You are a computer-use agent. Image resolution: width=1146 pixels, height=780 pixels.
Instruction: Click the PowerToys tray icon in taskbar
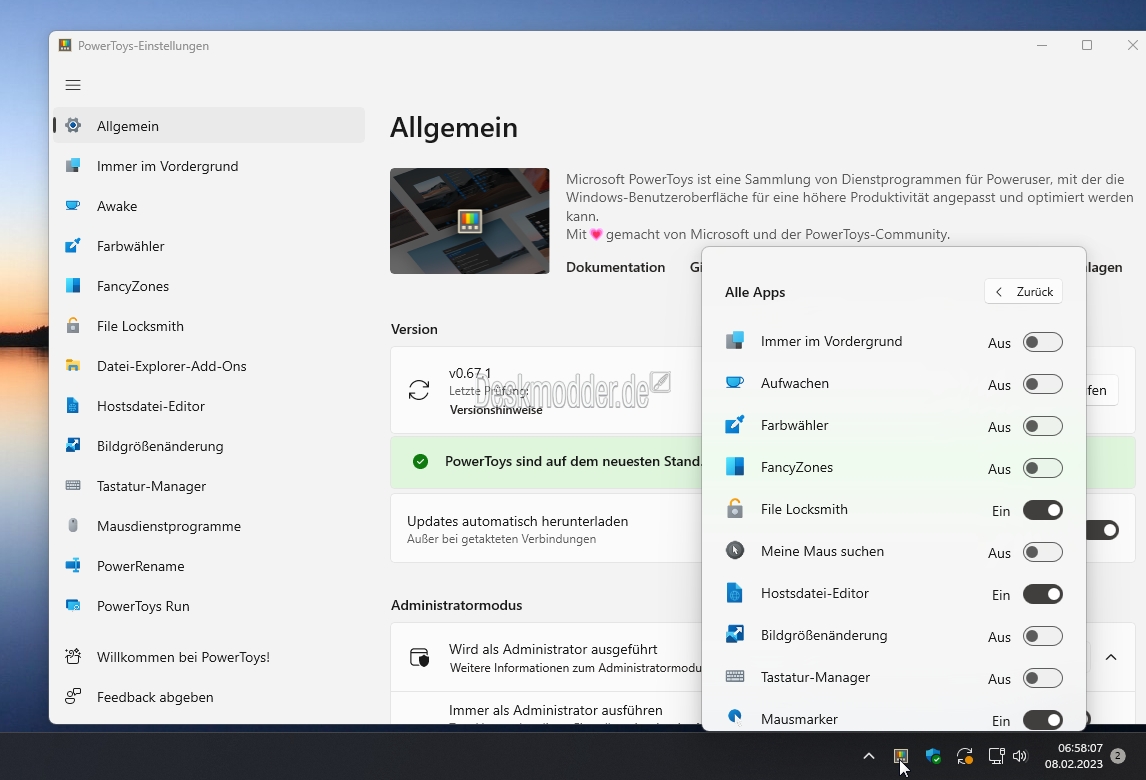coord(900,756)
